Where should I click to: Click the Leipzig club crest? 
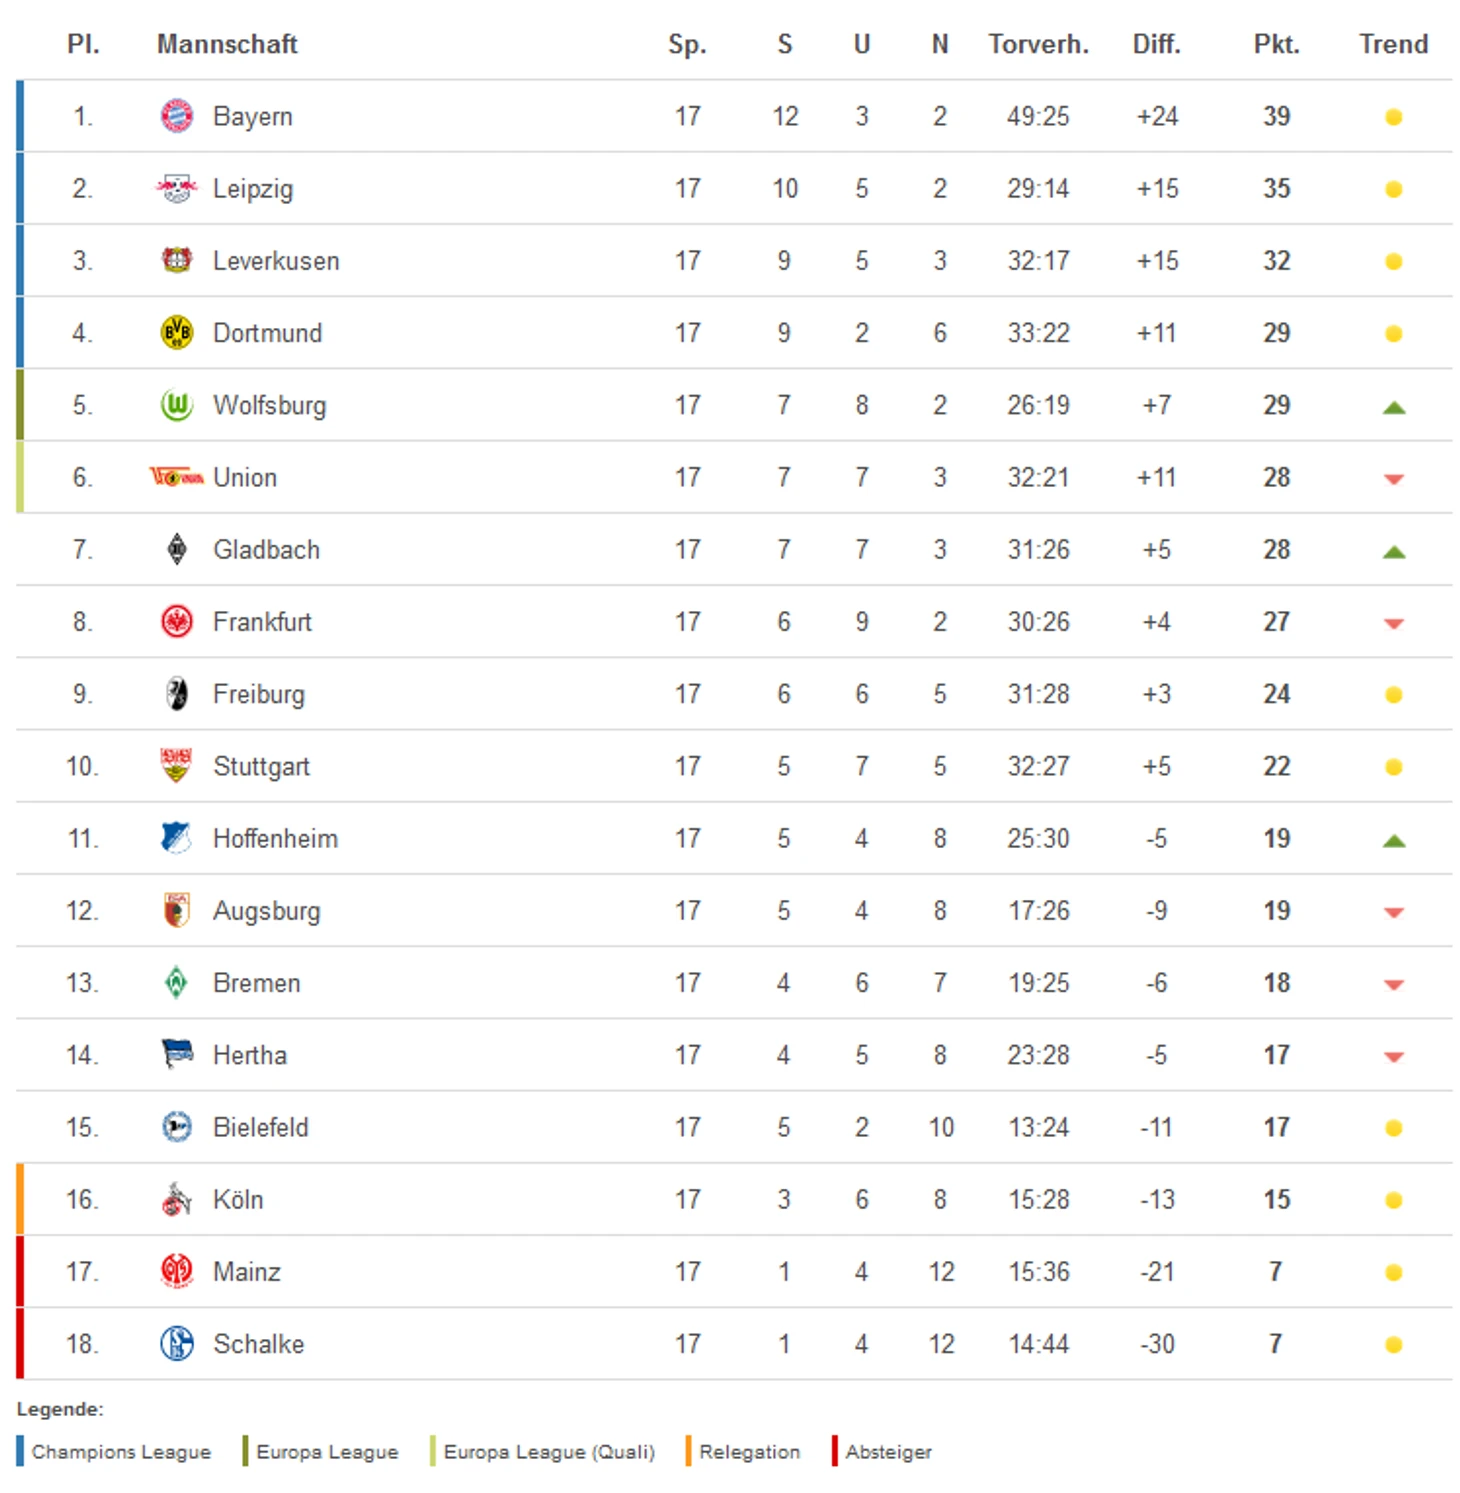(x=177, y=188)
